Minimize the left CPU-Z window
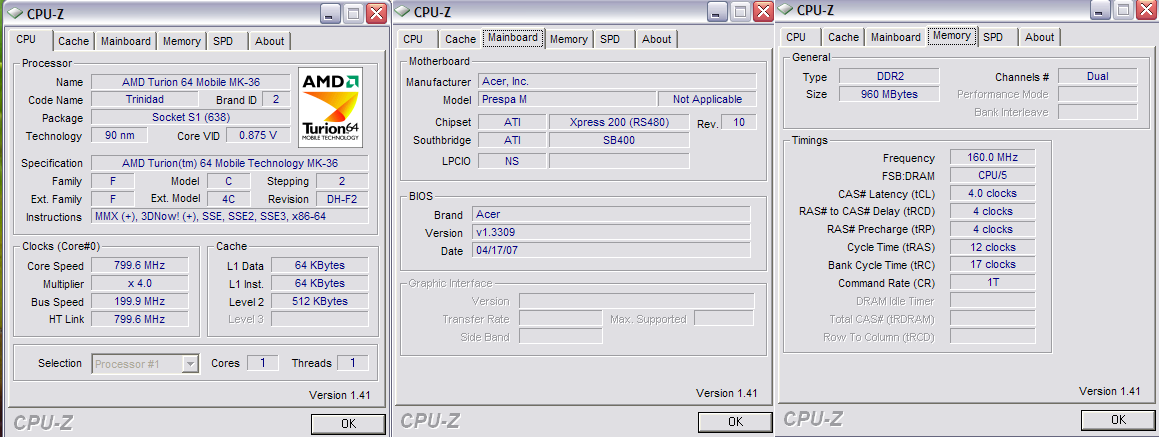The height and width of the screenshot is (437, 1159). pos(330,13)
